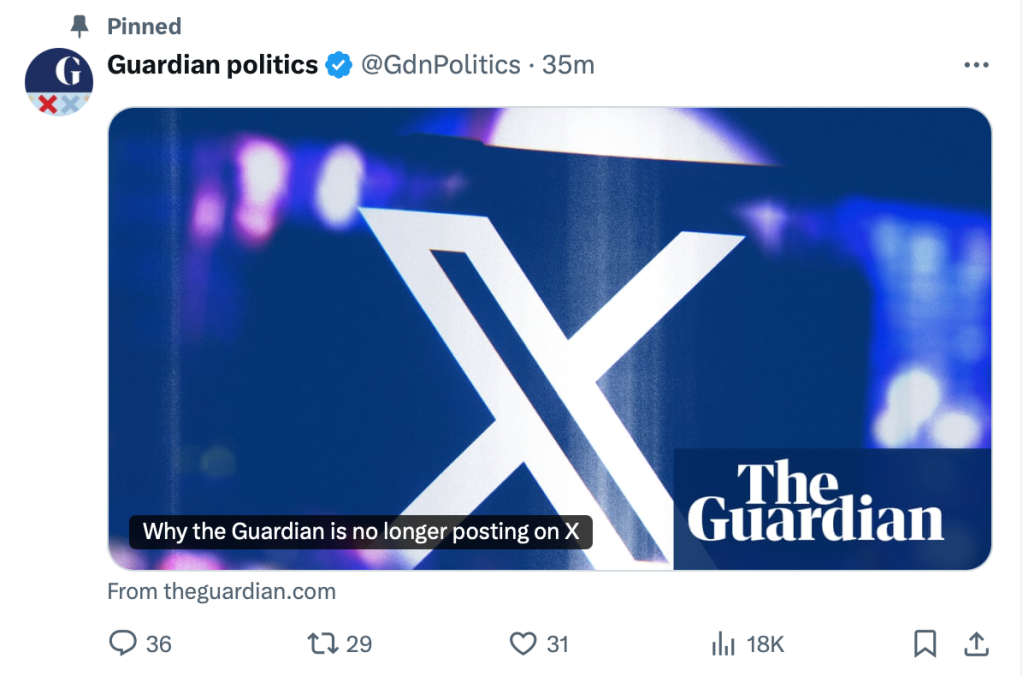Click the 36 replies count
The height and width of the screenshot is (676, 1023).
159,644
